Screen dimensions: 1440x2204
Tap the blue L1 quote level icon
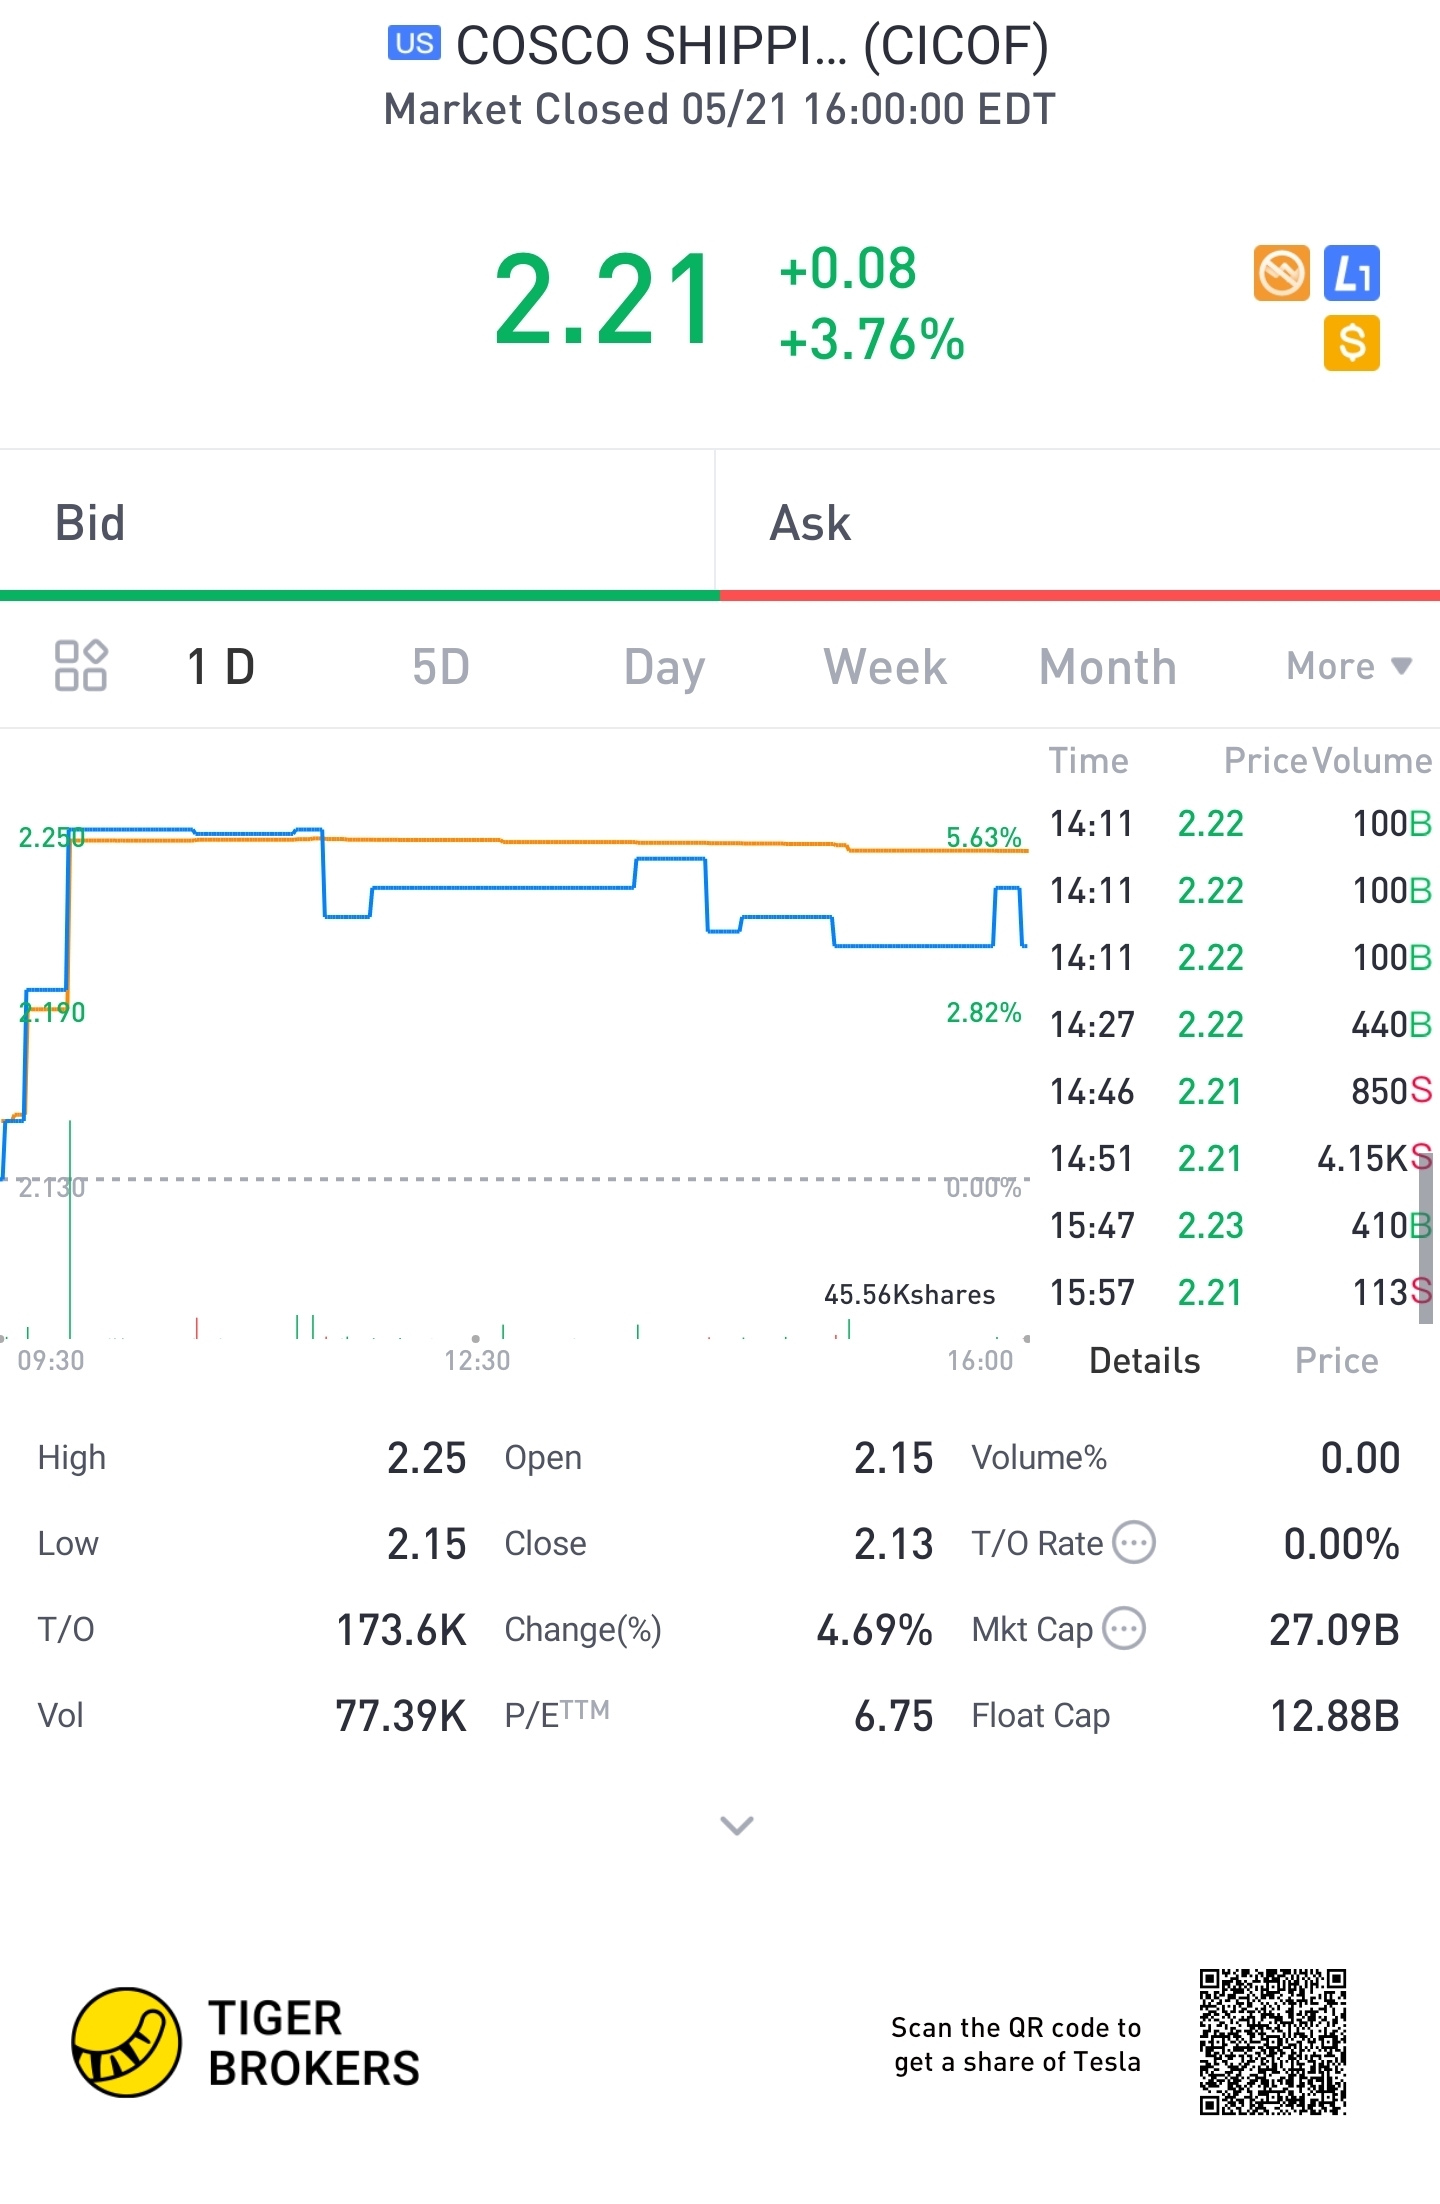point(1352,273)
